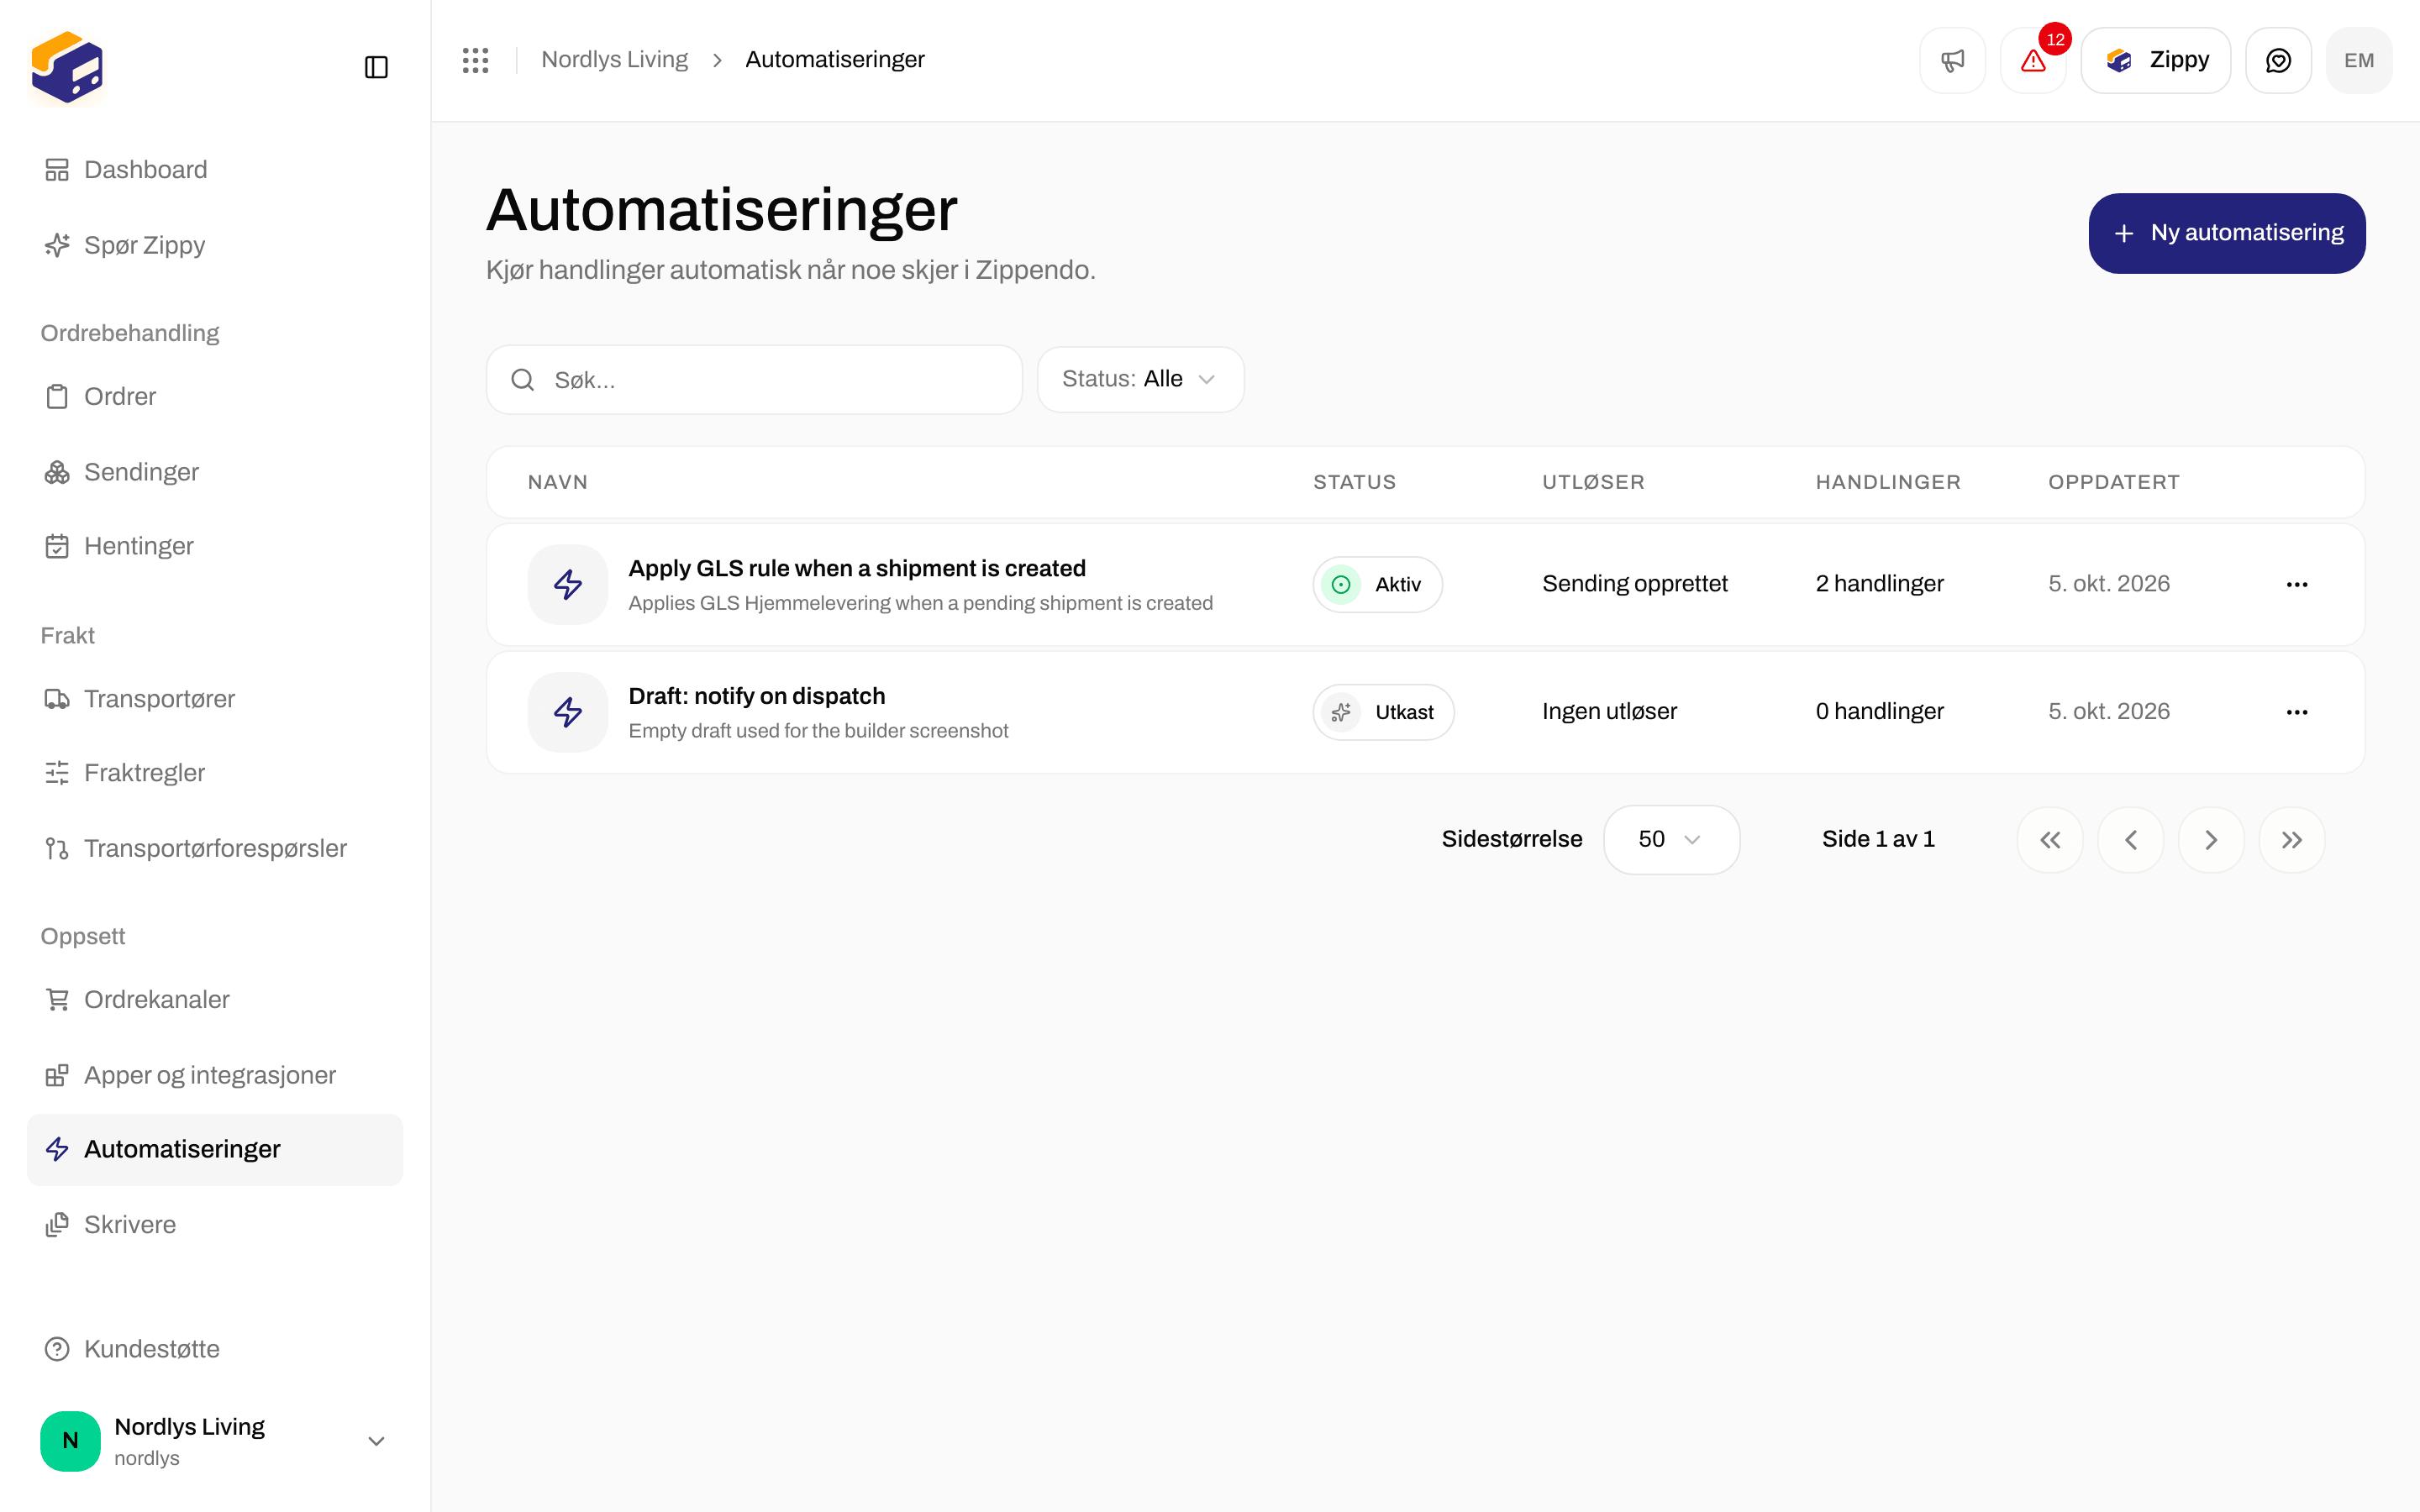This screenshot has width=2420, height=1512.
Task: Navigate to Ordrer
Action: (x=215, y=397)
